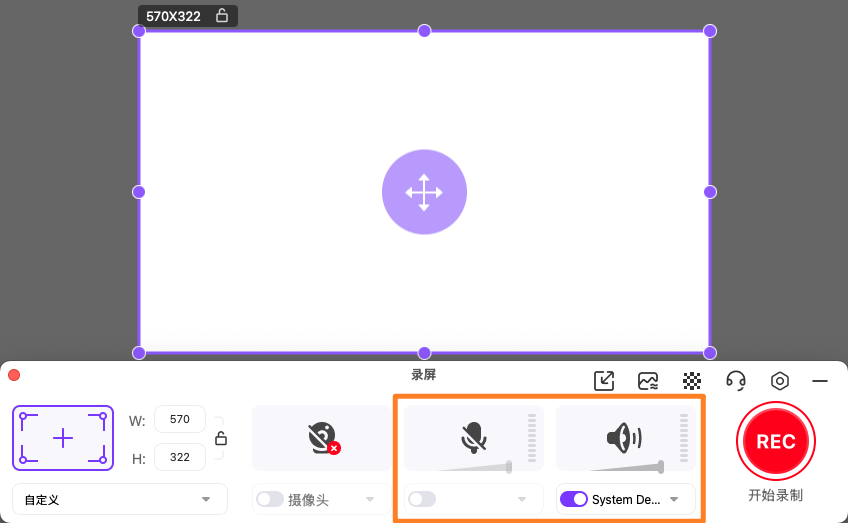Screen dimensions: 848x523
Task: Minimize the recorder panel with dash icon
Action: 820,381
